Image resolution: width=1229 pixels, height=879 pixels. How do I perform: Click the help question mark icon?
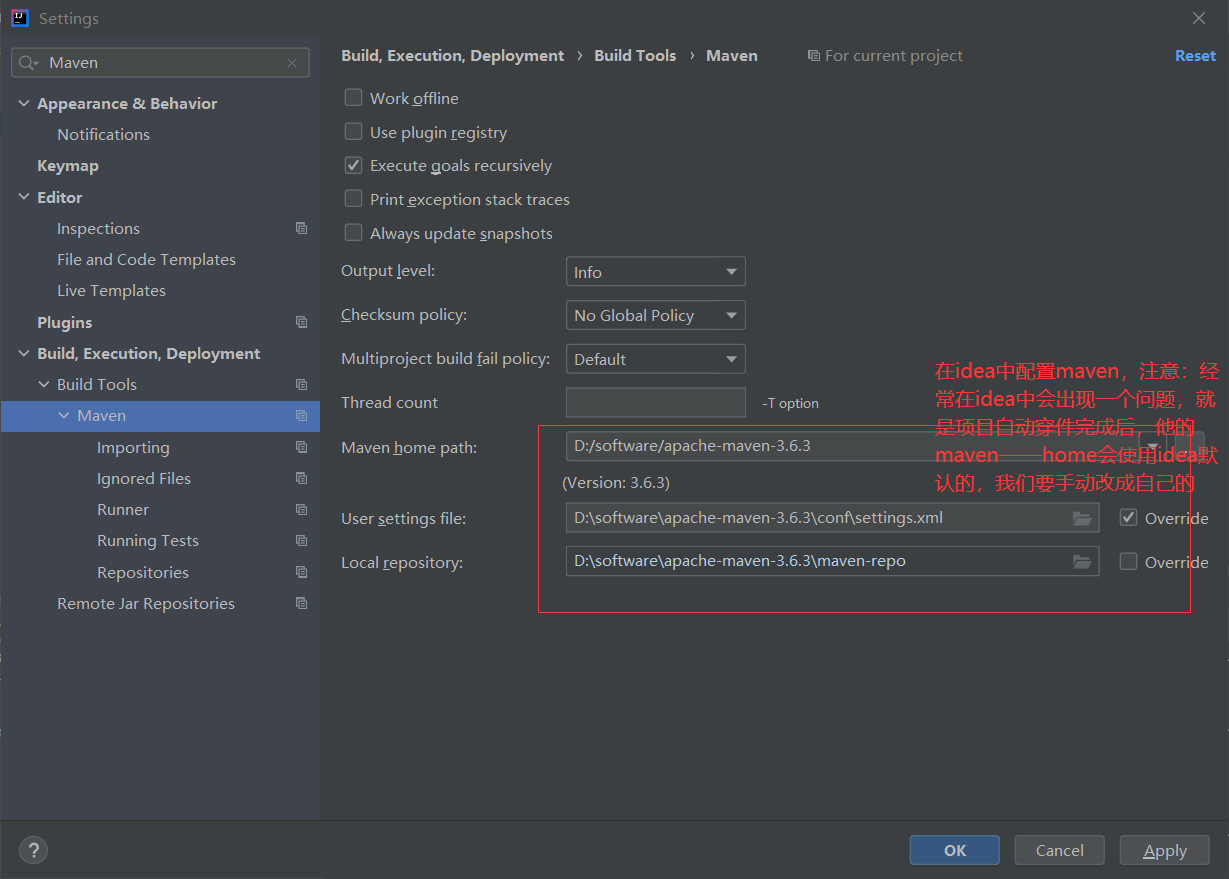point(33,850)
